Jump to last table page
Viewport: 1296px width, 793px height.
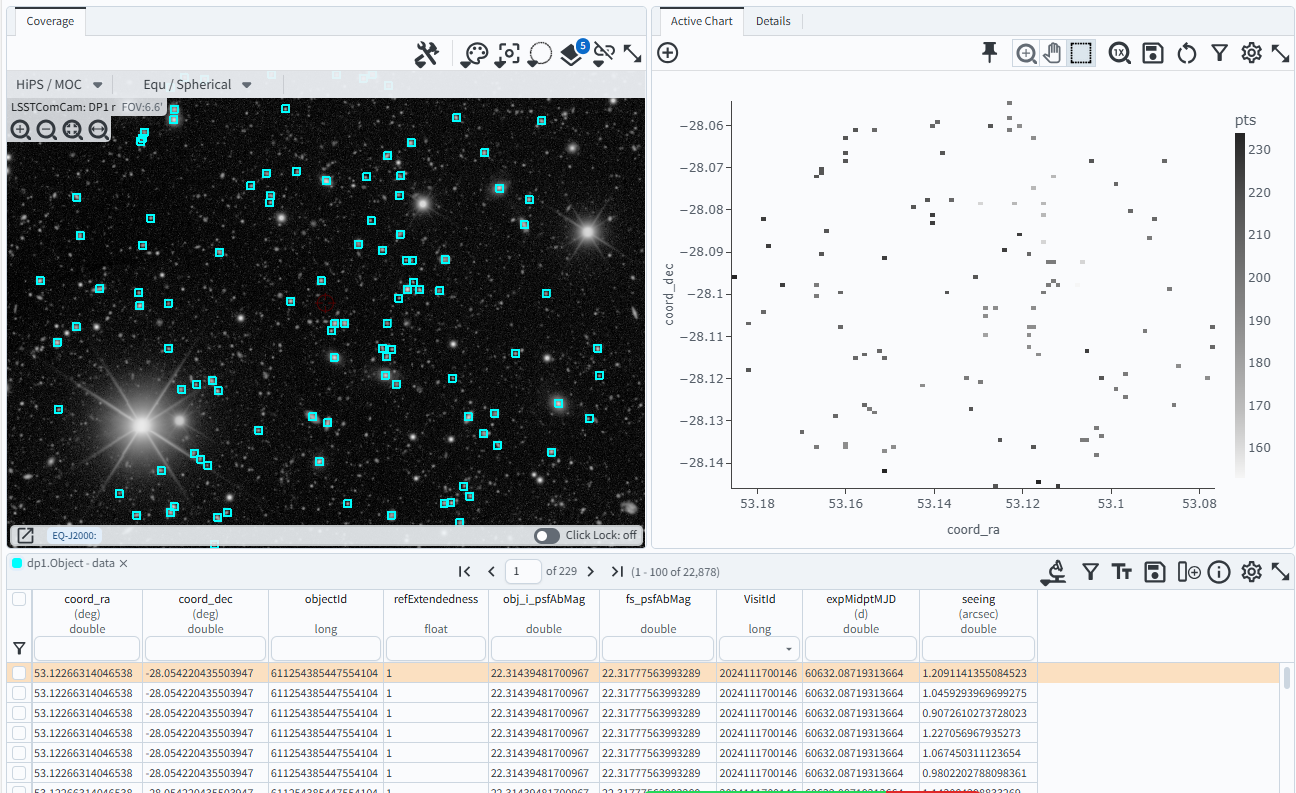click(x=617, y=572)
